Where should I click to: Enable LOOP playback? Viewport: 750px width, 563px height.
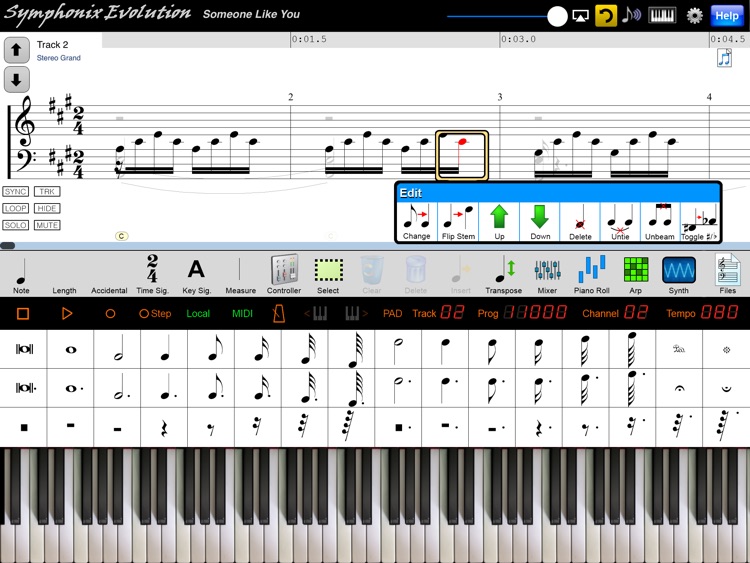(15, 209)
